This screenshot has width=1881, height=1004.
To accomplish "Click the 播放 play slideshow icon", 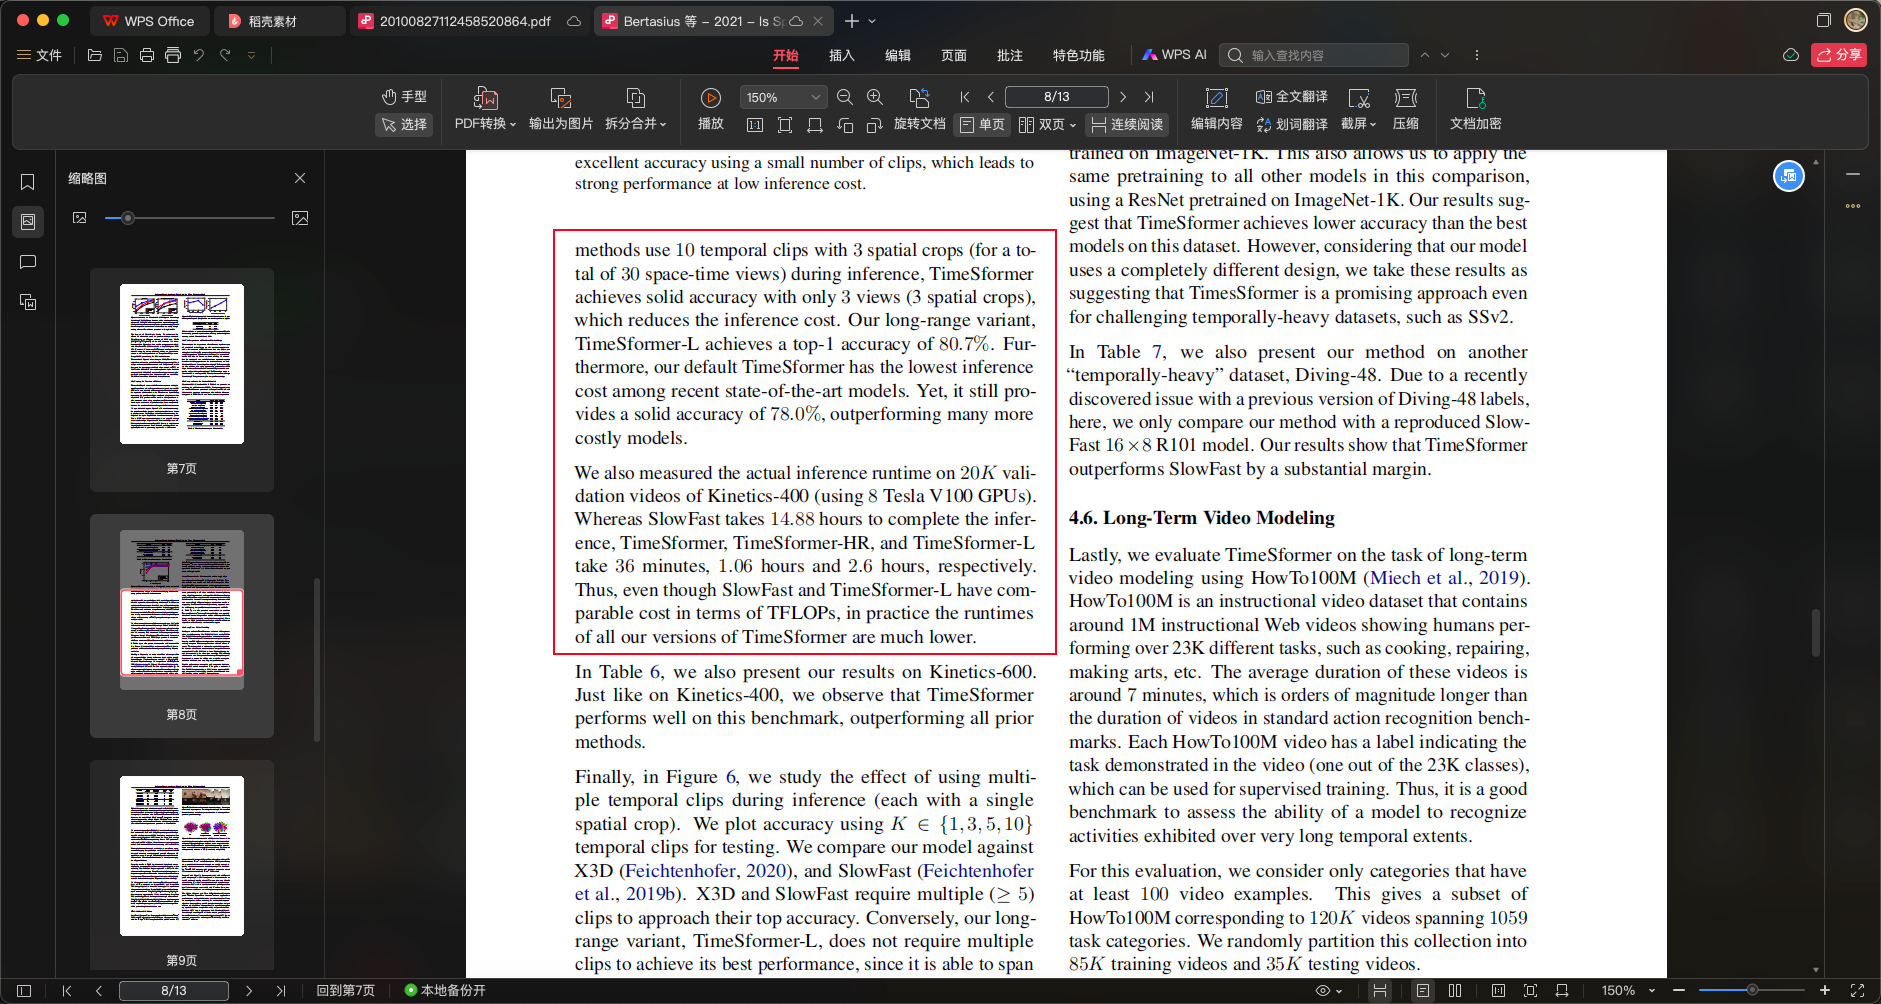I will (711, 98).
